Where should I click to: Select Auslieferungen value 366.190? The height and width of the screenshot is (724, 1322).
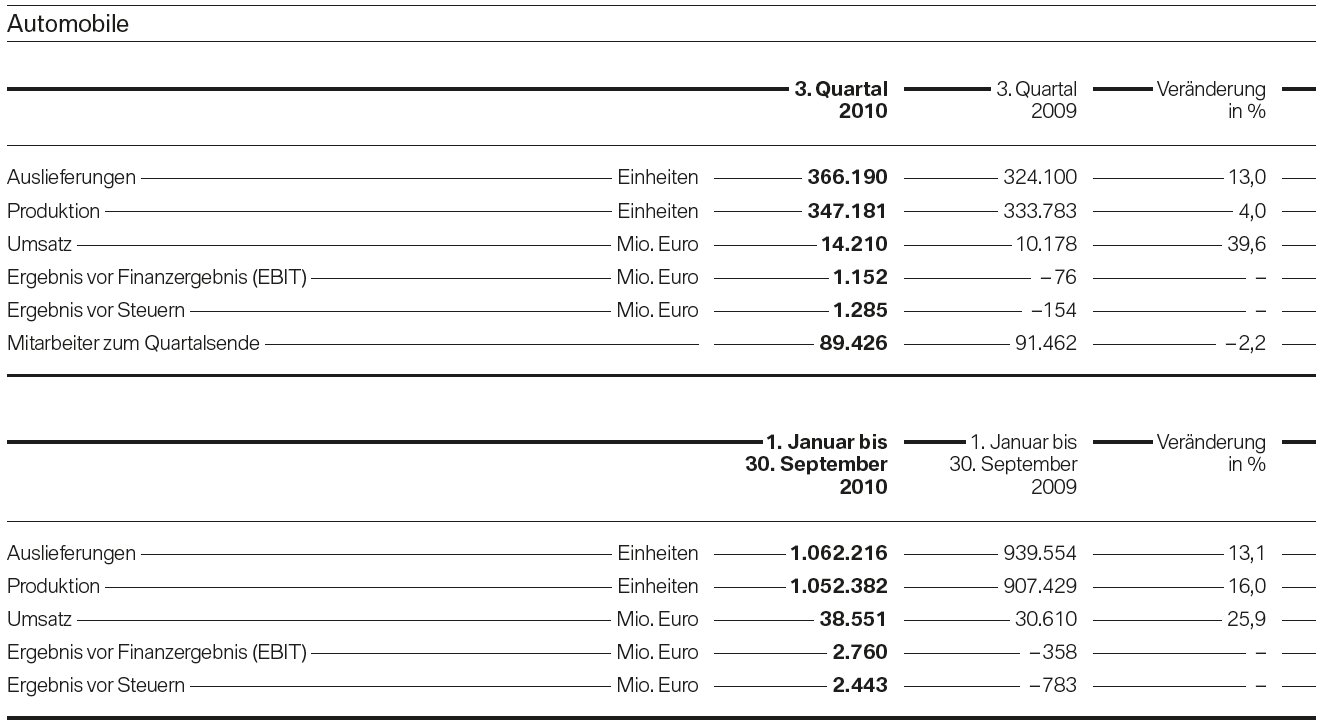847,178
